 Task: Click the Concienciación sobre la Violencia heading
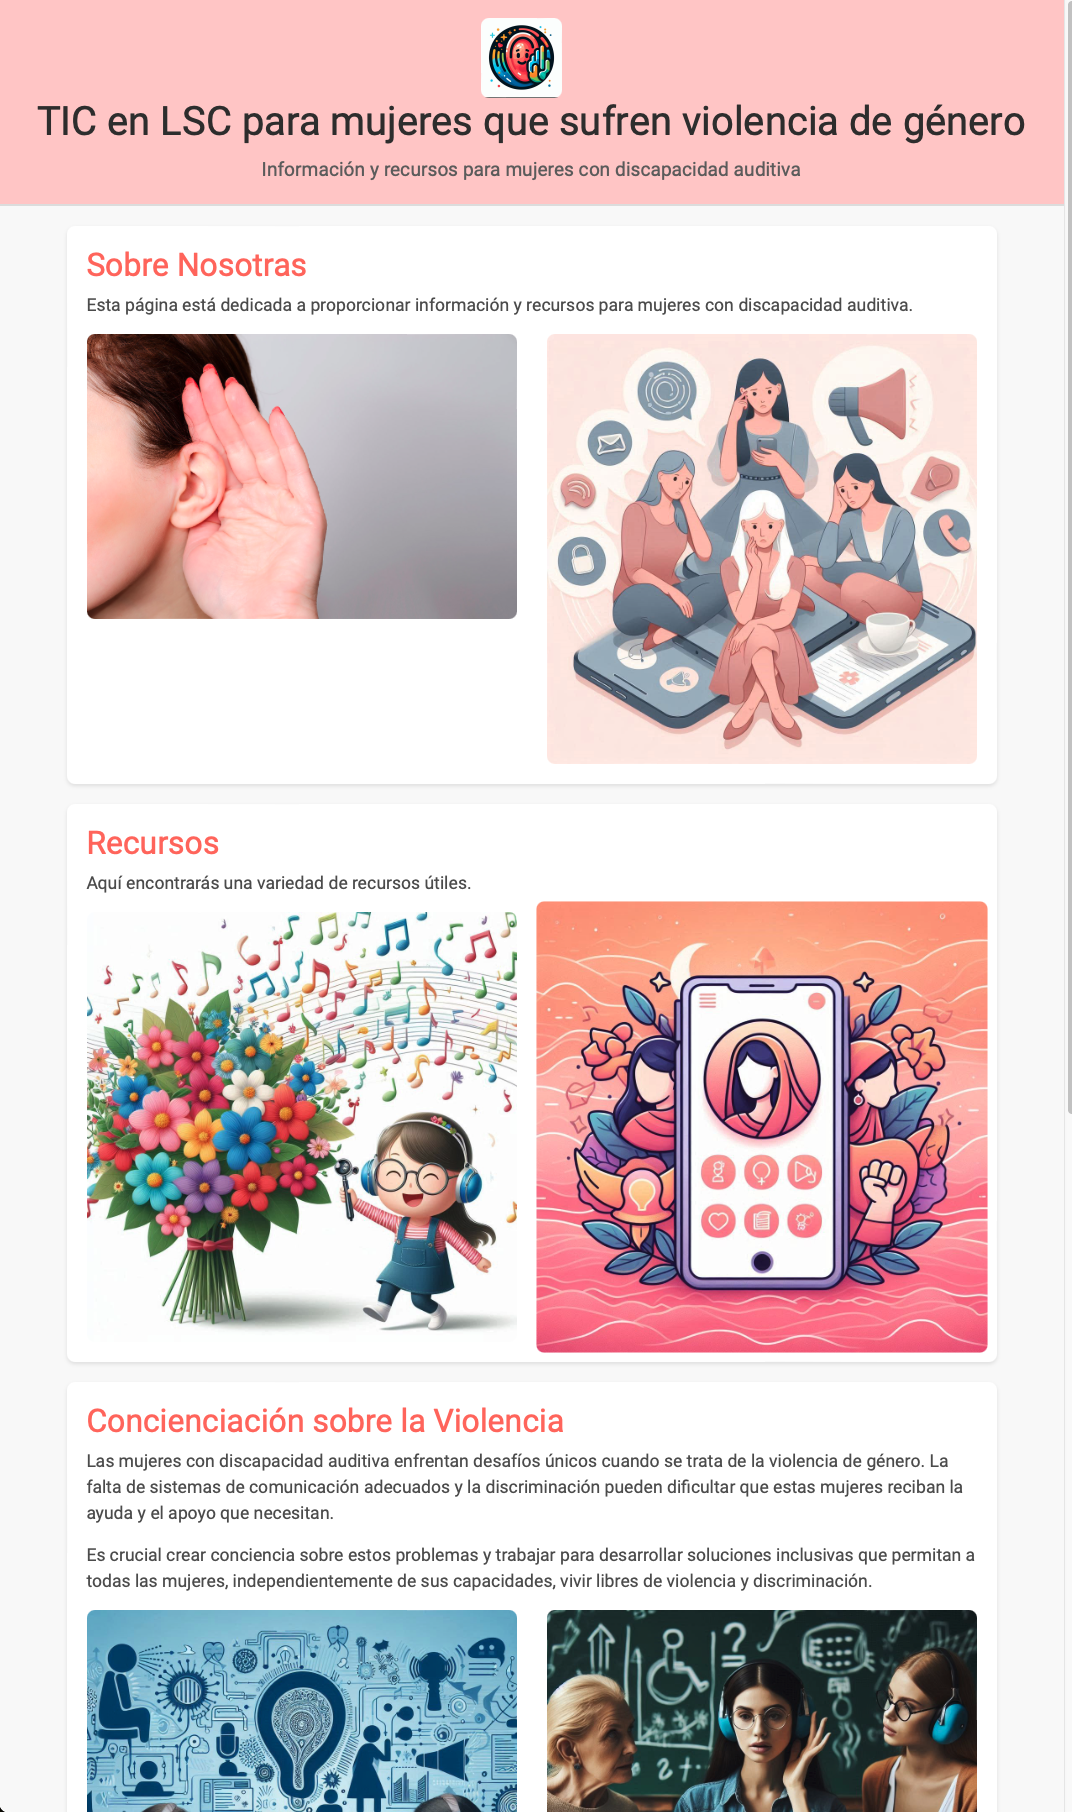click(325, 1421)
